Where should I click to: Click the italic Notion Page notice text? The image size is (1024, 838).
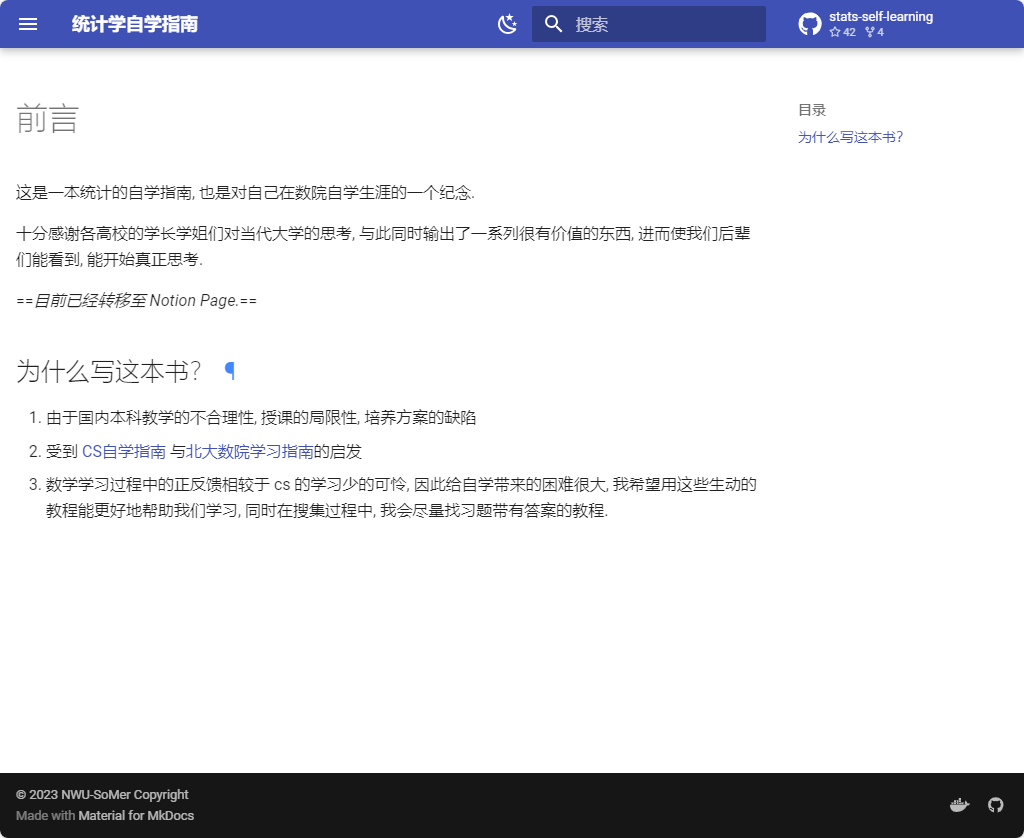pyautogui.click(x=137, y=300)
